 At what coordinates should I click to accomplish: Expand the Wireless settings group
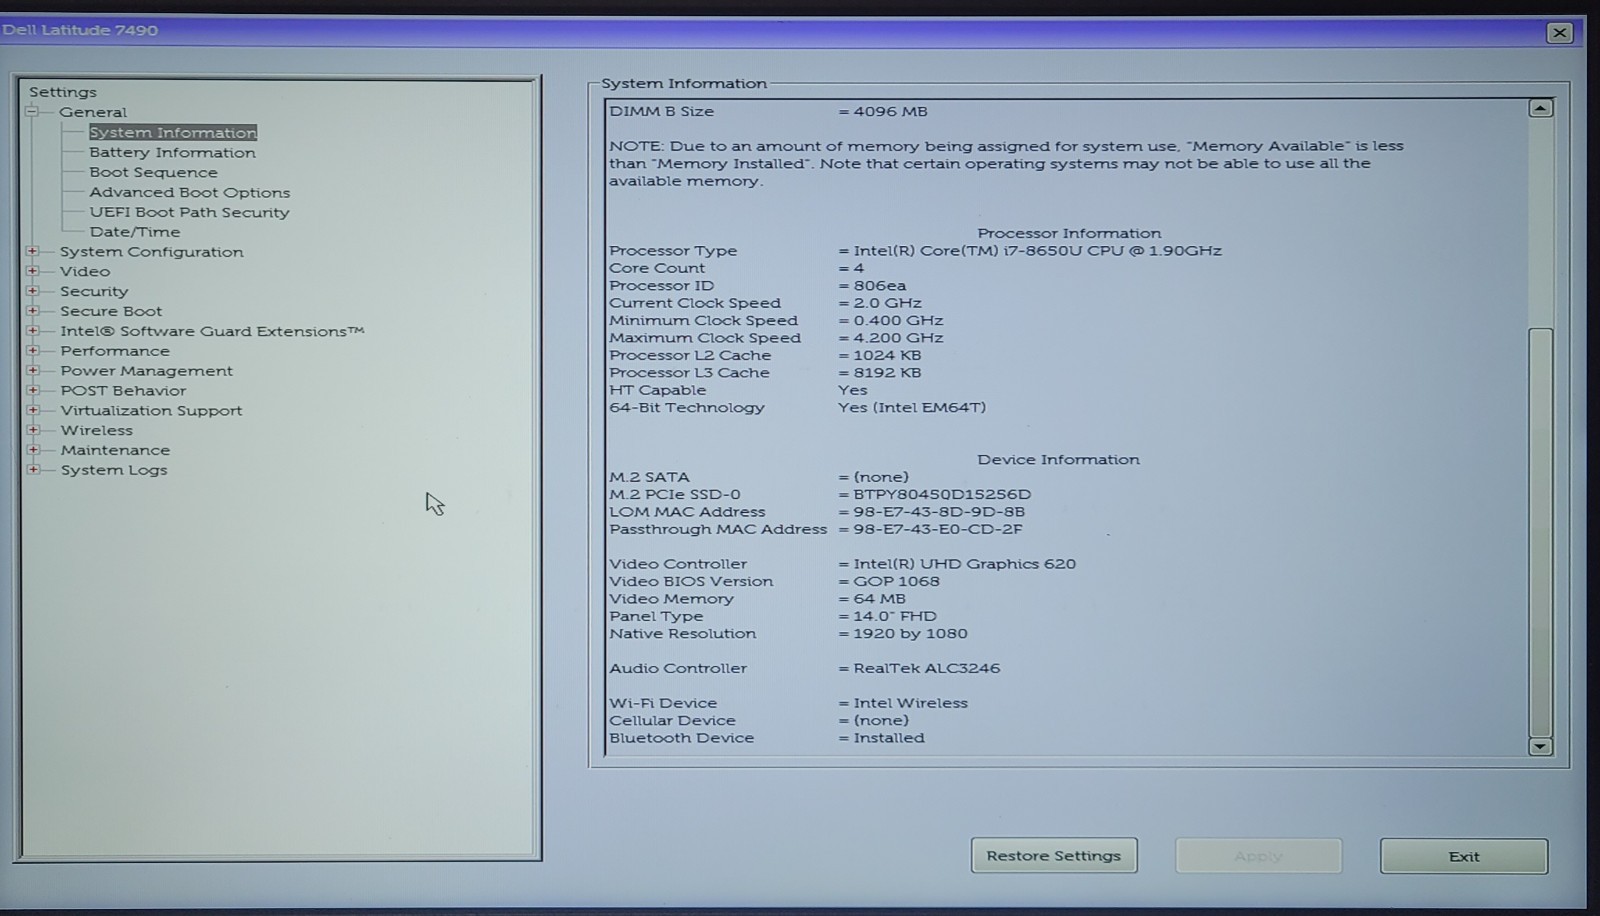click(33, 430)
